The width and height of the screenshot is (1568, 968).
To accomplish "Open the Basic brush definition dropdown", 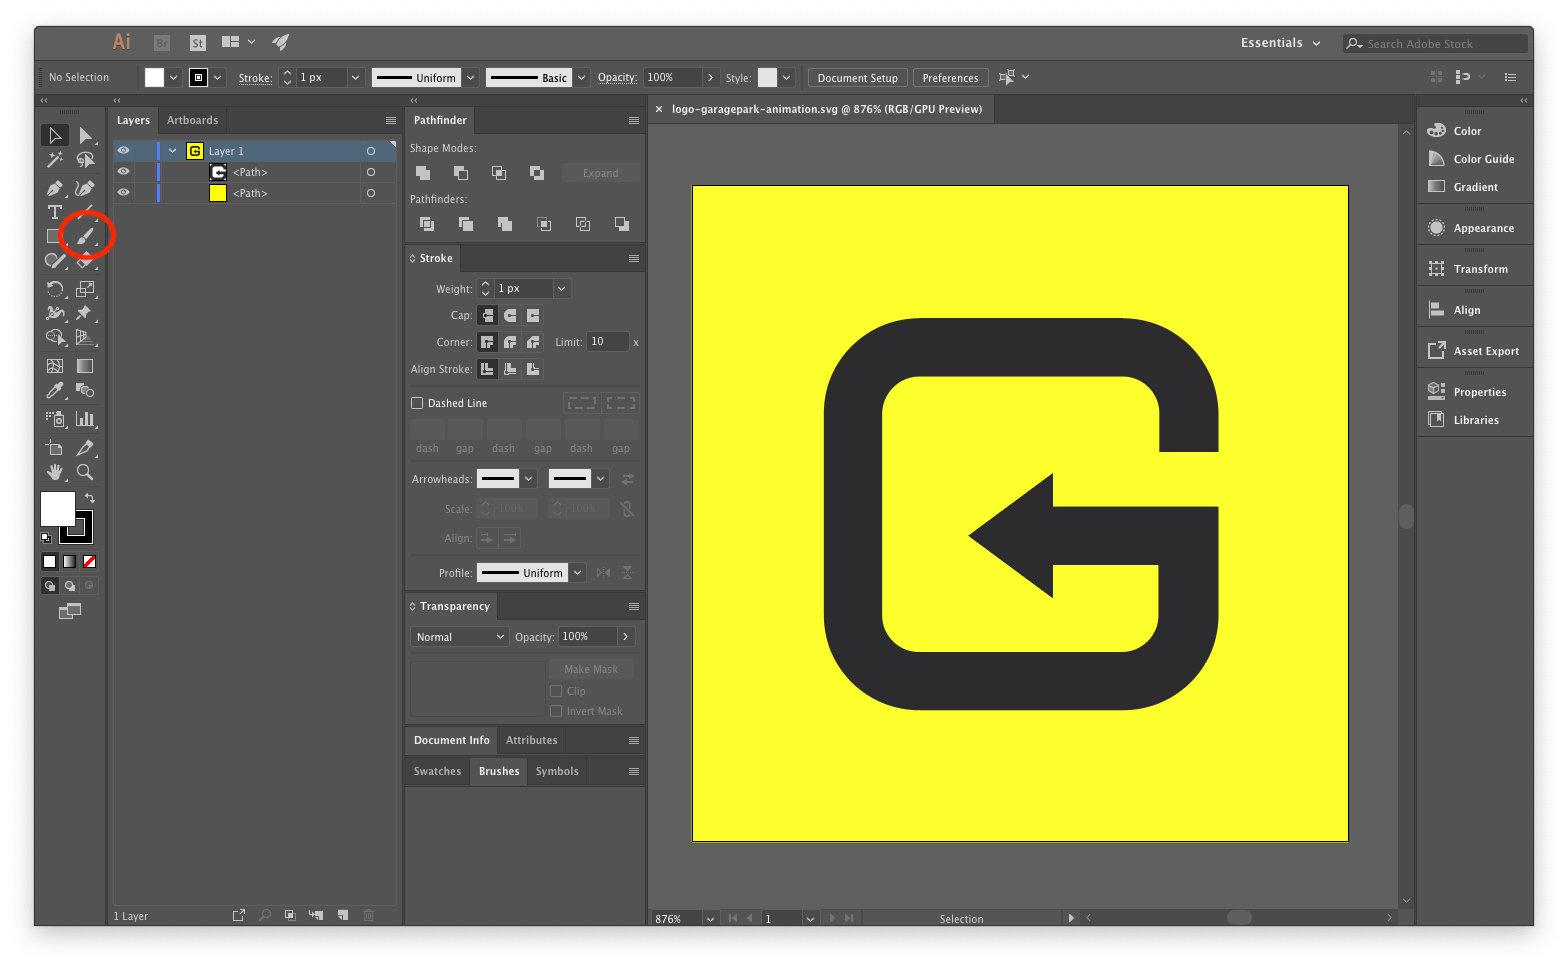I will click(581, 77).
